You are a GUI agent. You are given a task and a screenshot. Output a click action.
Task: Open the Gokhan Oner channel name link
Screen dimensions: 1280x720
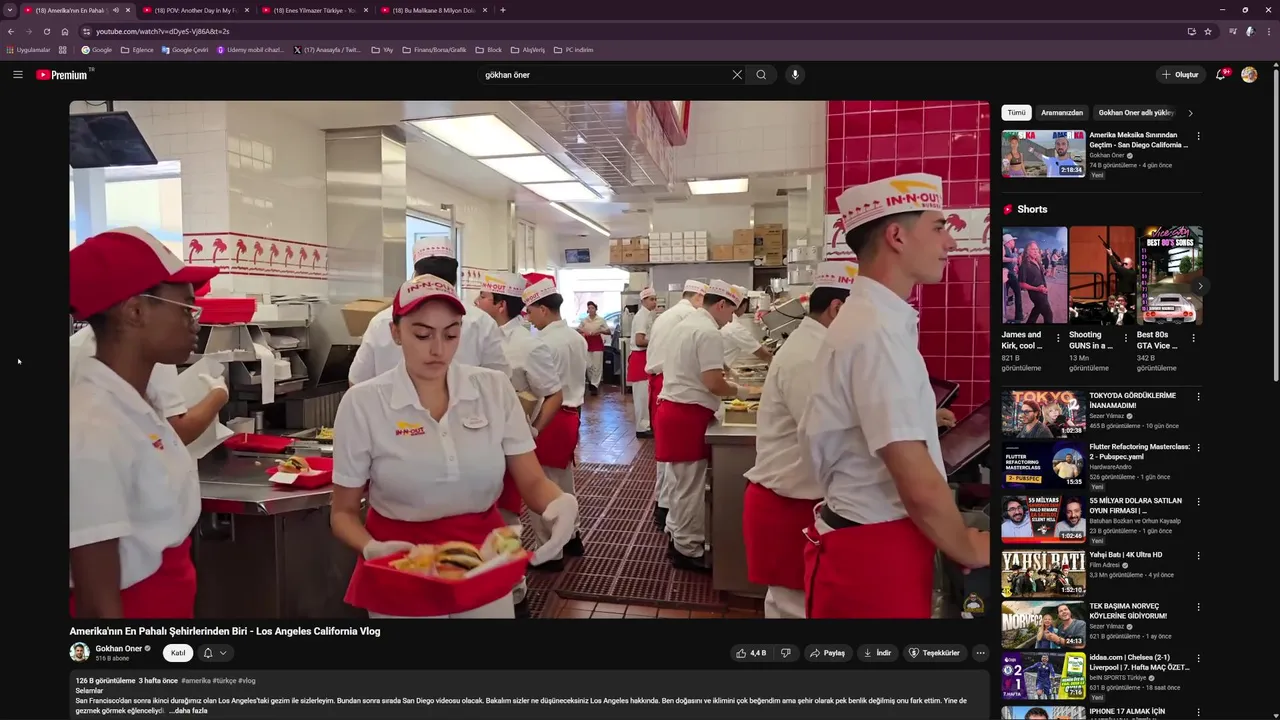[x=118, y=648]
